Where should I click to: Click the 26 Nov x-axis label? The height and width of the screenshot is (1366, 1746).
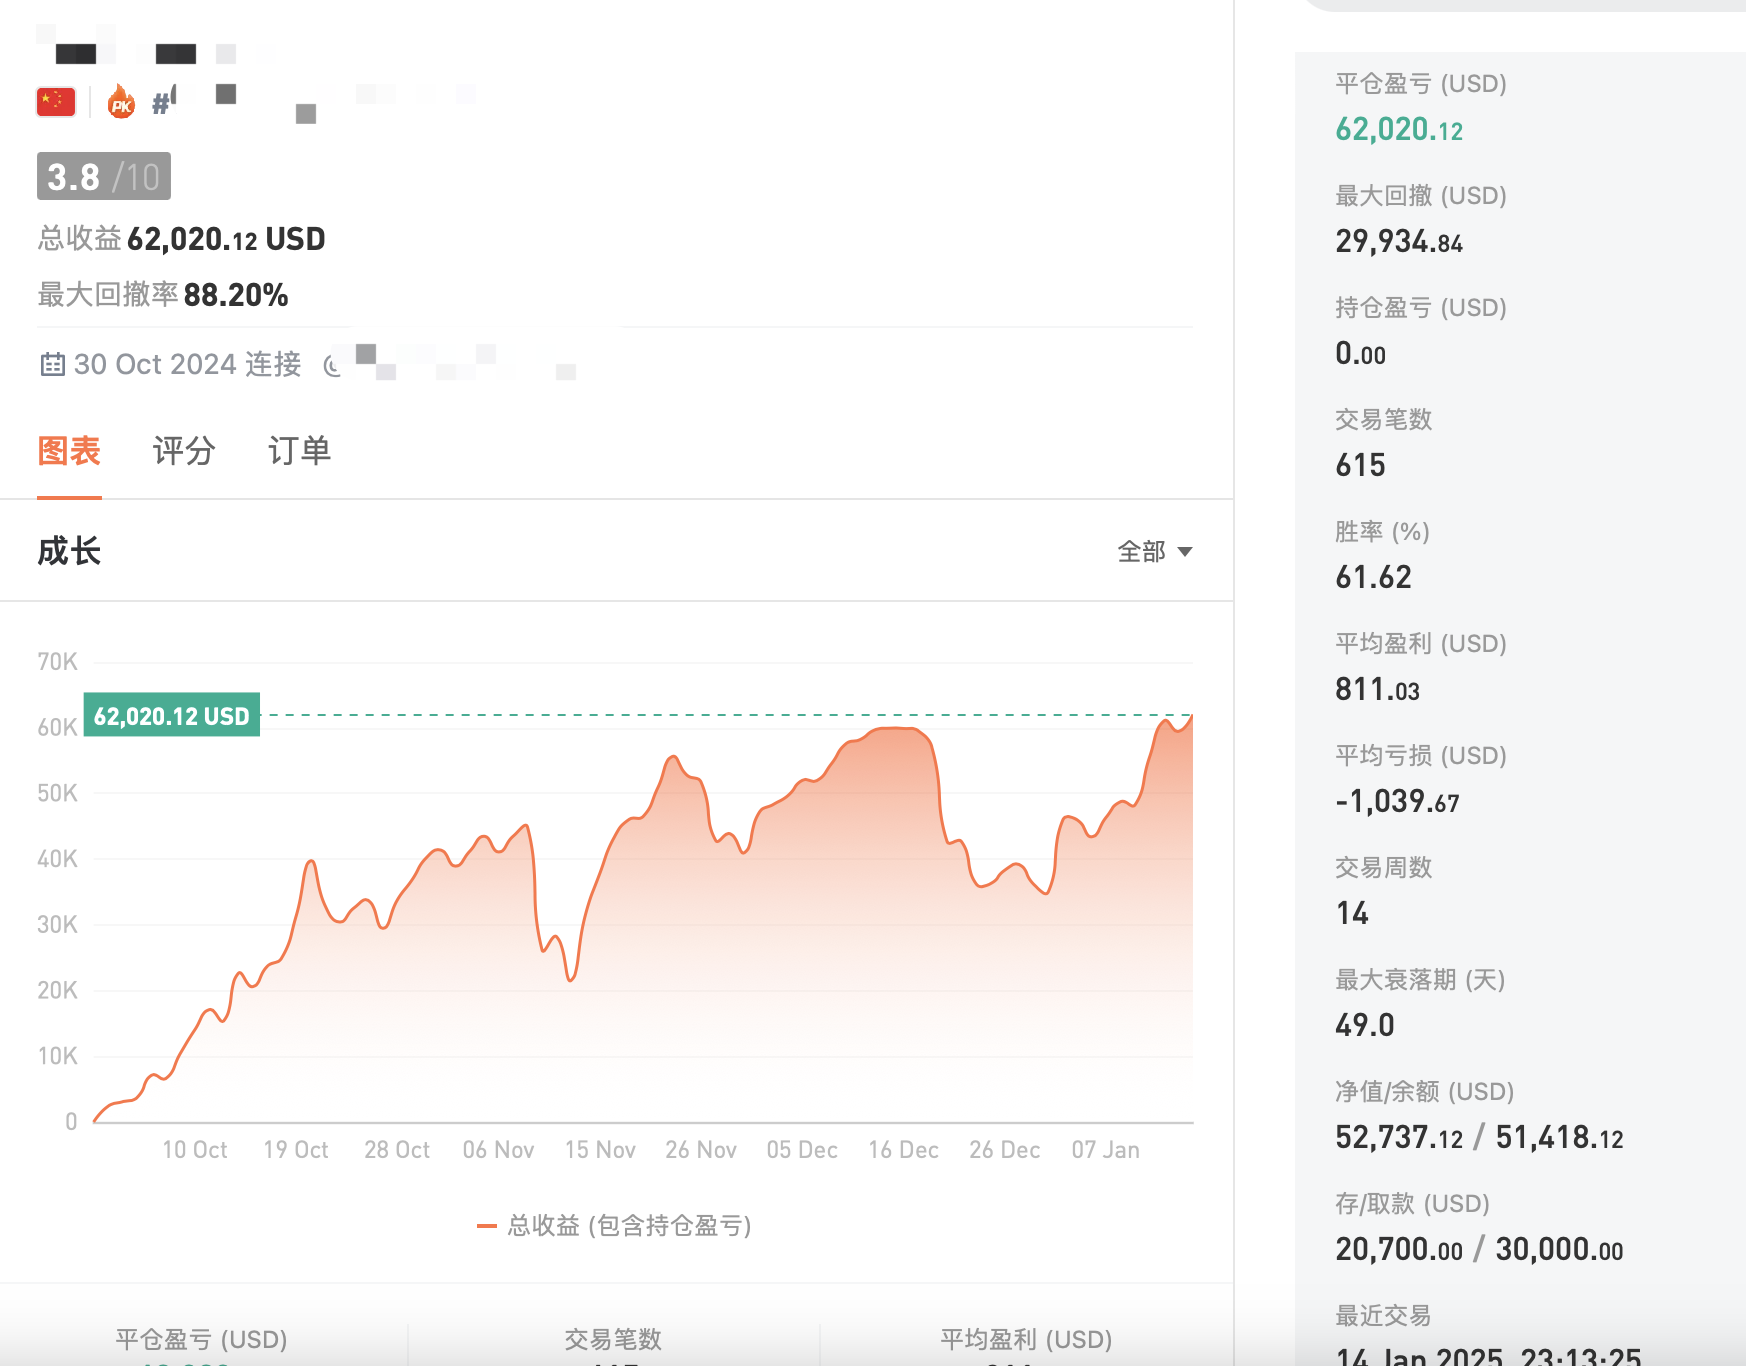click(701, 1150)
